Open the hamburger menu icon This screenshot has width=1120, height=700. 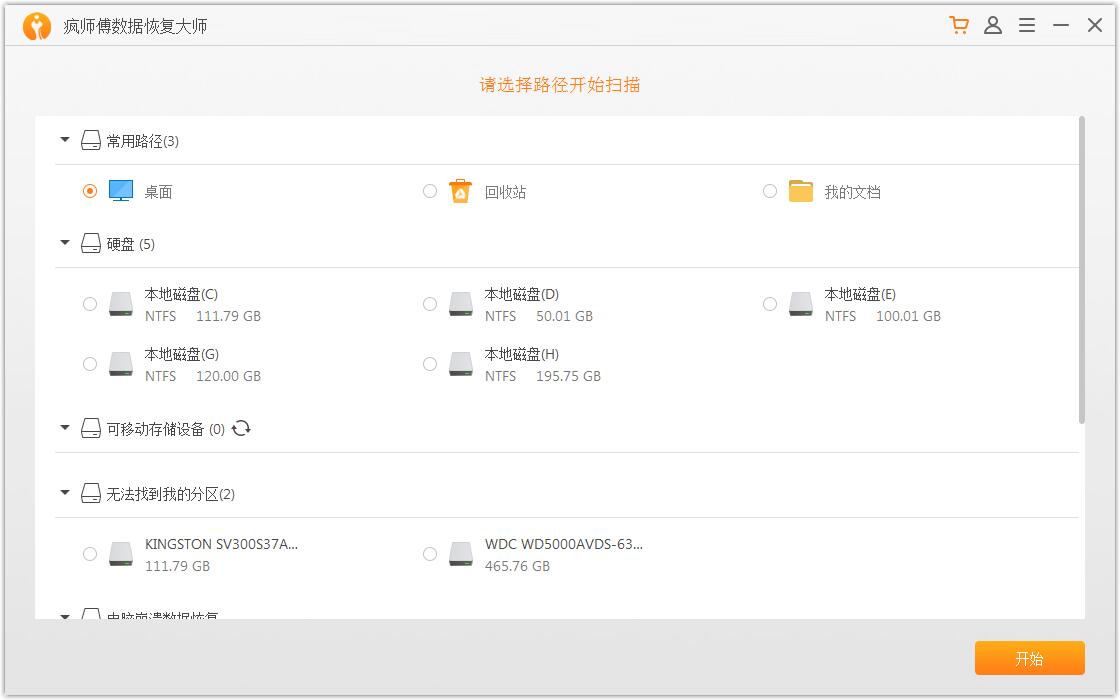point(1027,25)
